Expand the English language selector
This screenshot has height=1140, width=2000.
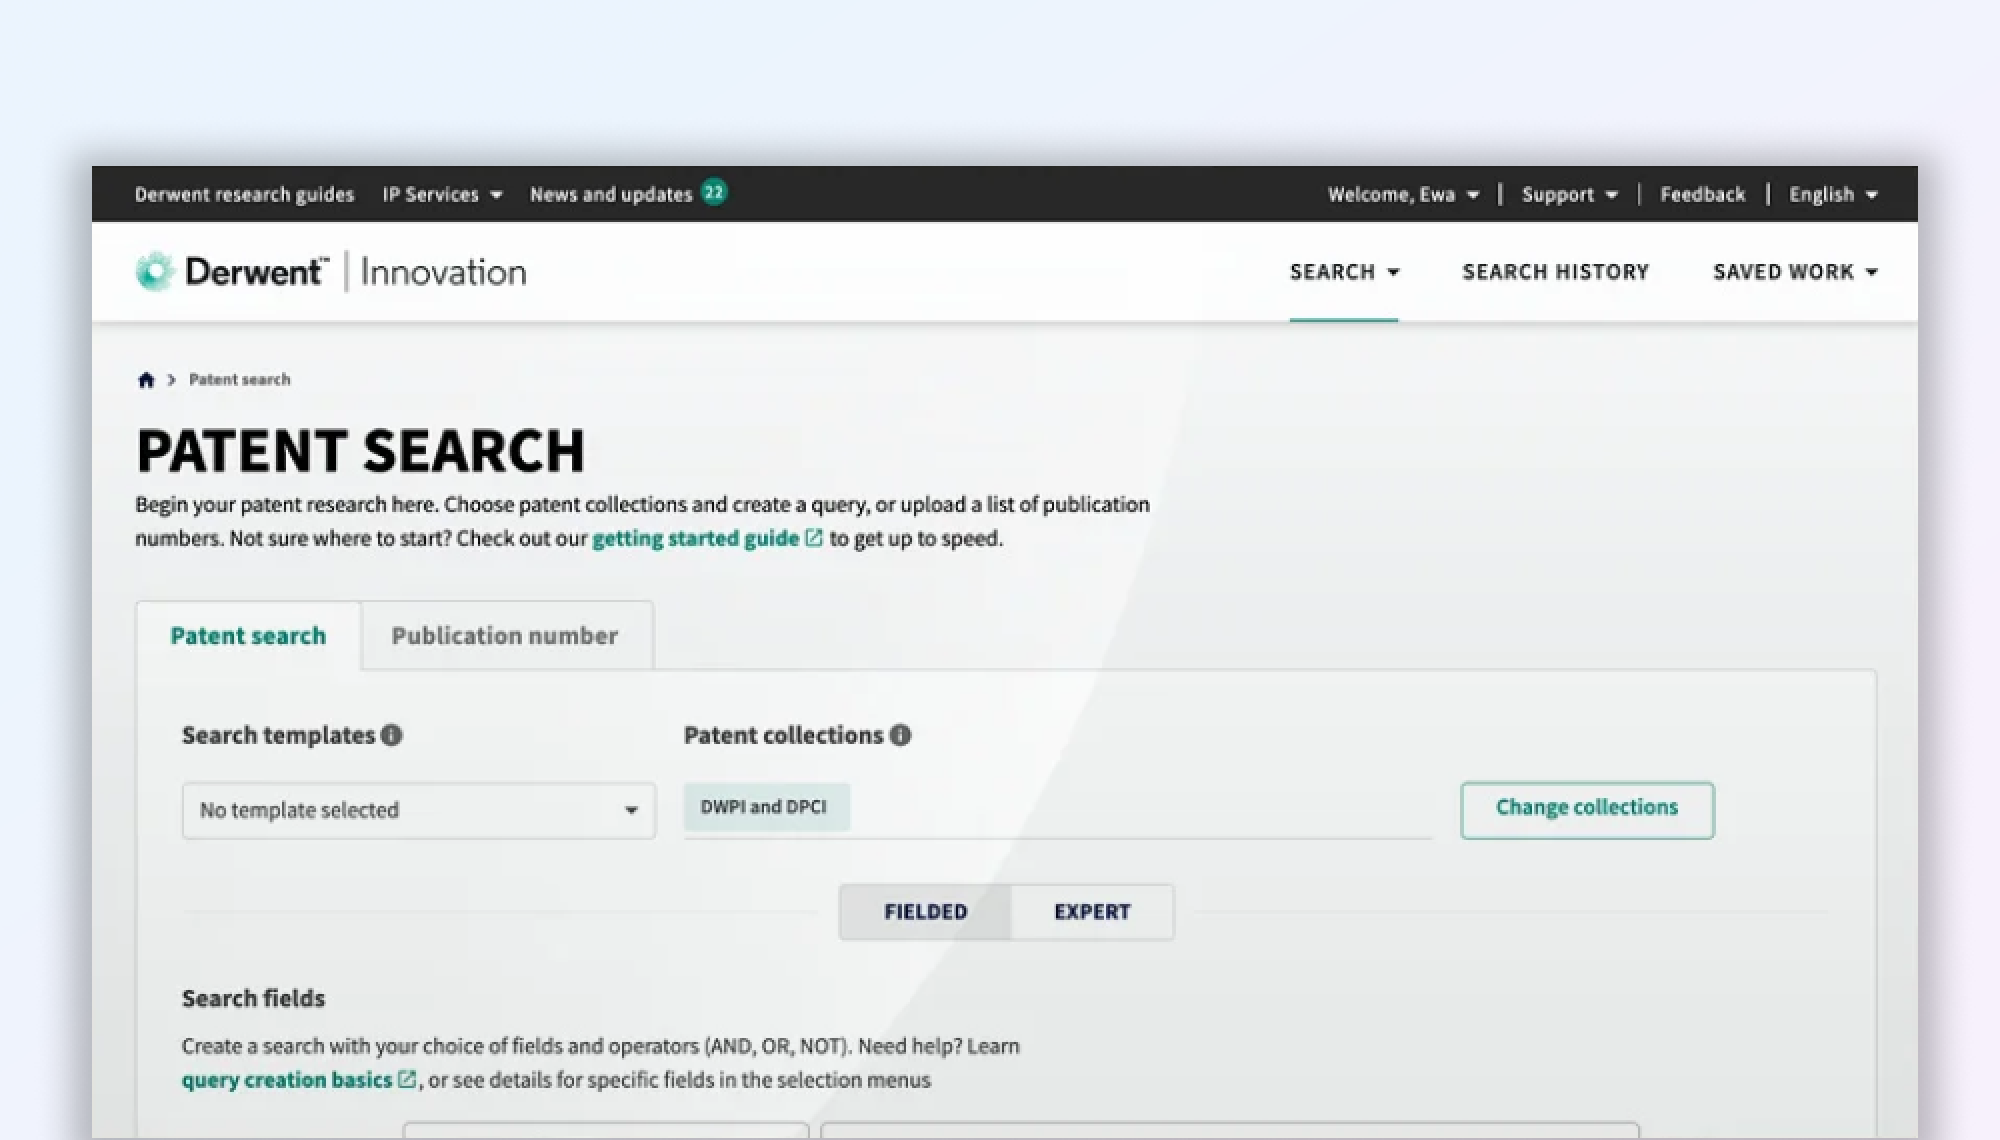click(x=1832, y=195)
